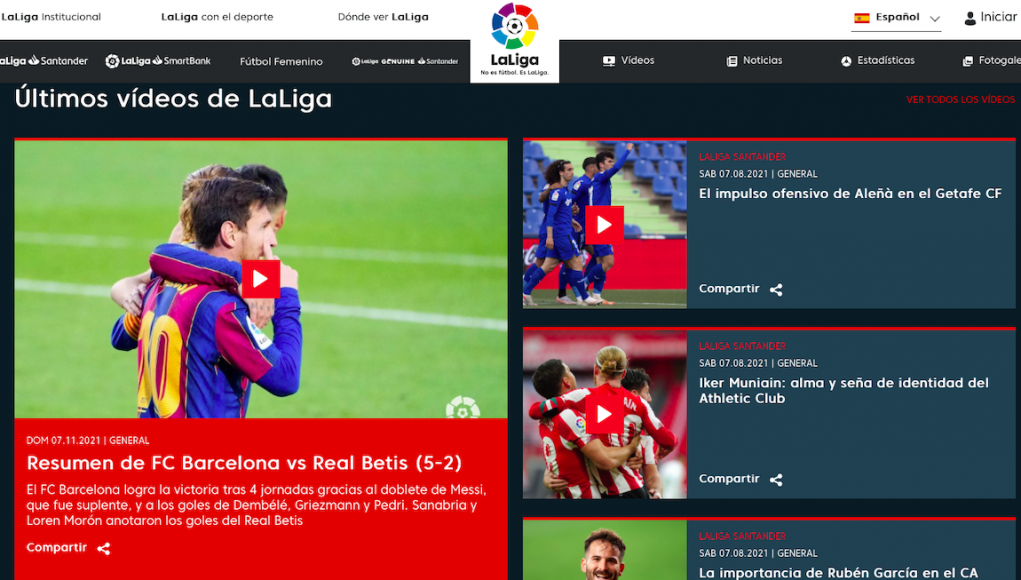Play the Iker Muniain video
The image size is (1021, 580).
click(x=604, y=414)
